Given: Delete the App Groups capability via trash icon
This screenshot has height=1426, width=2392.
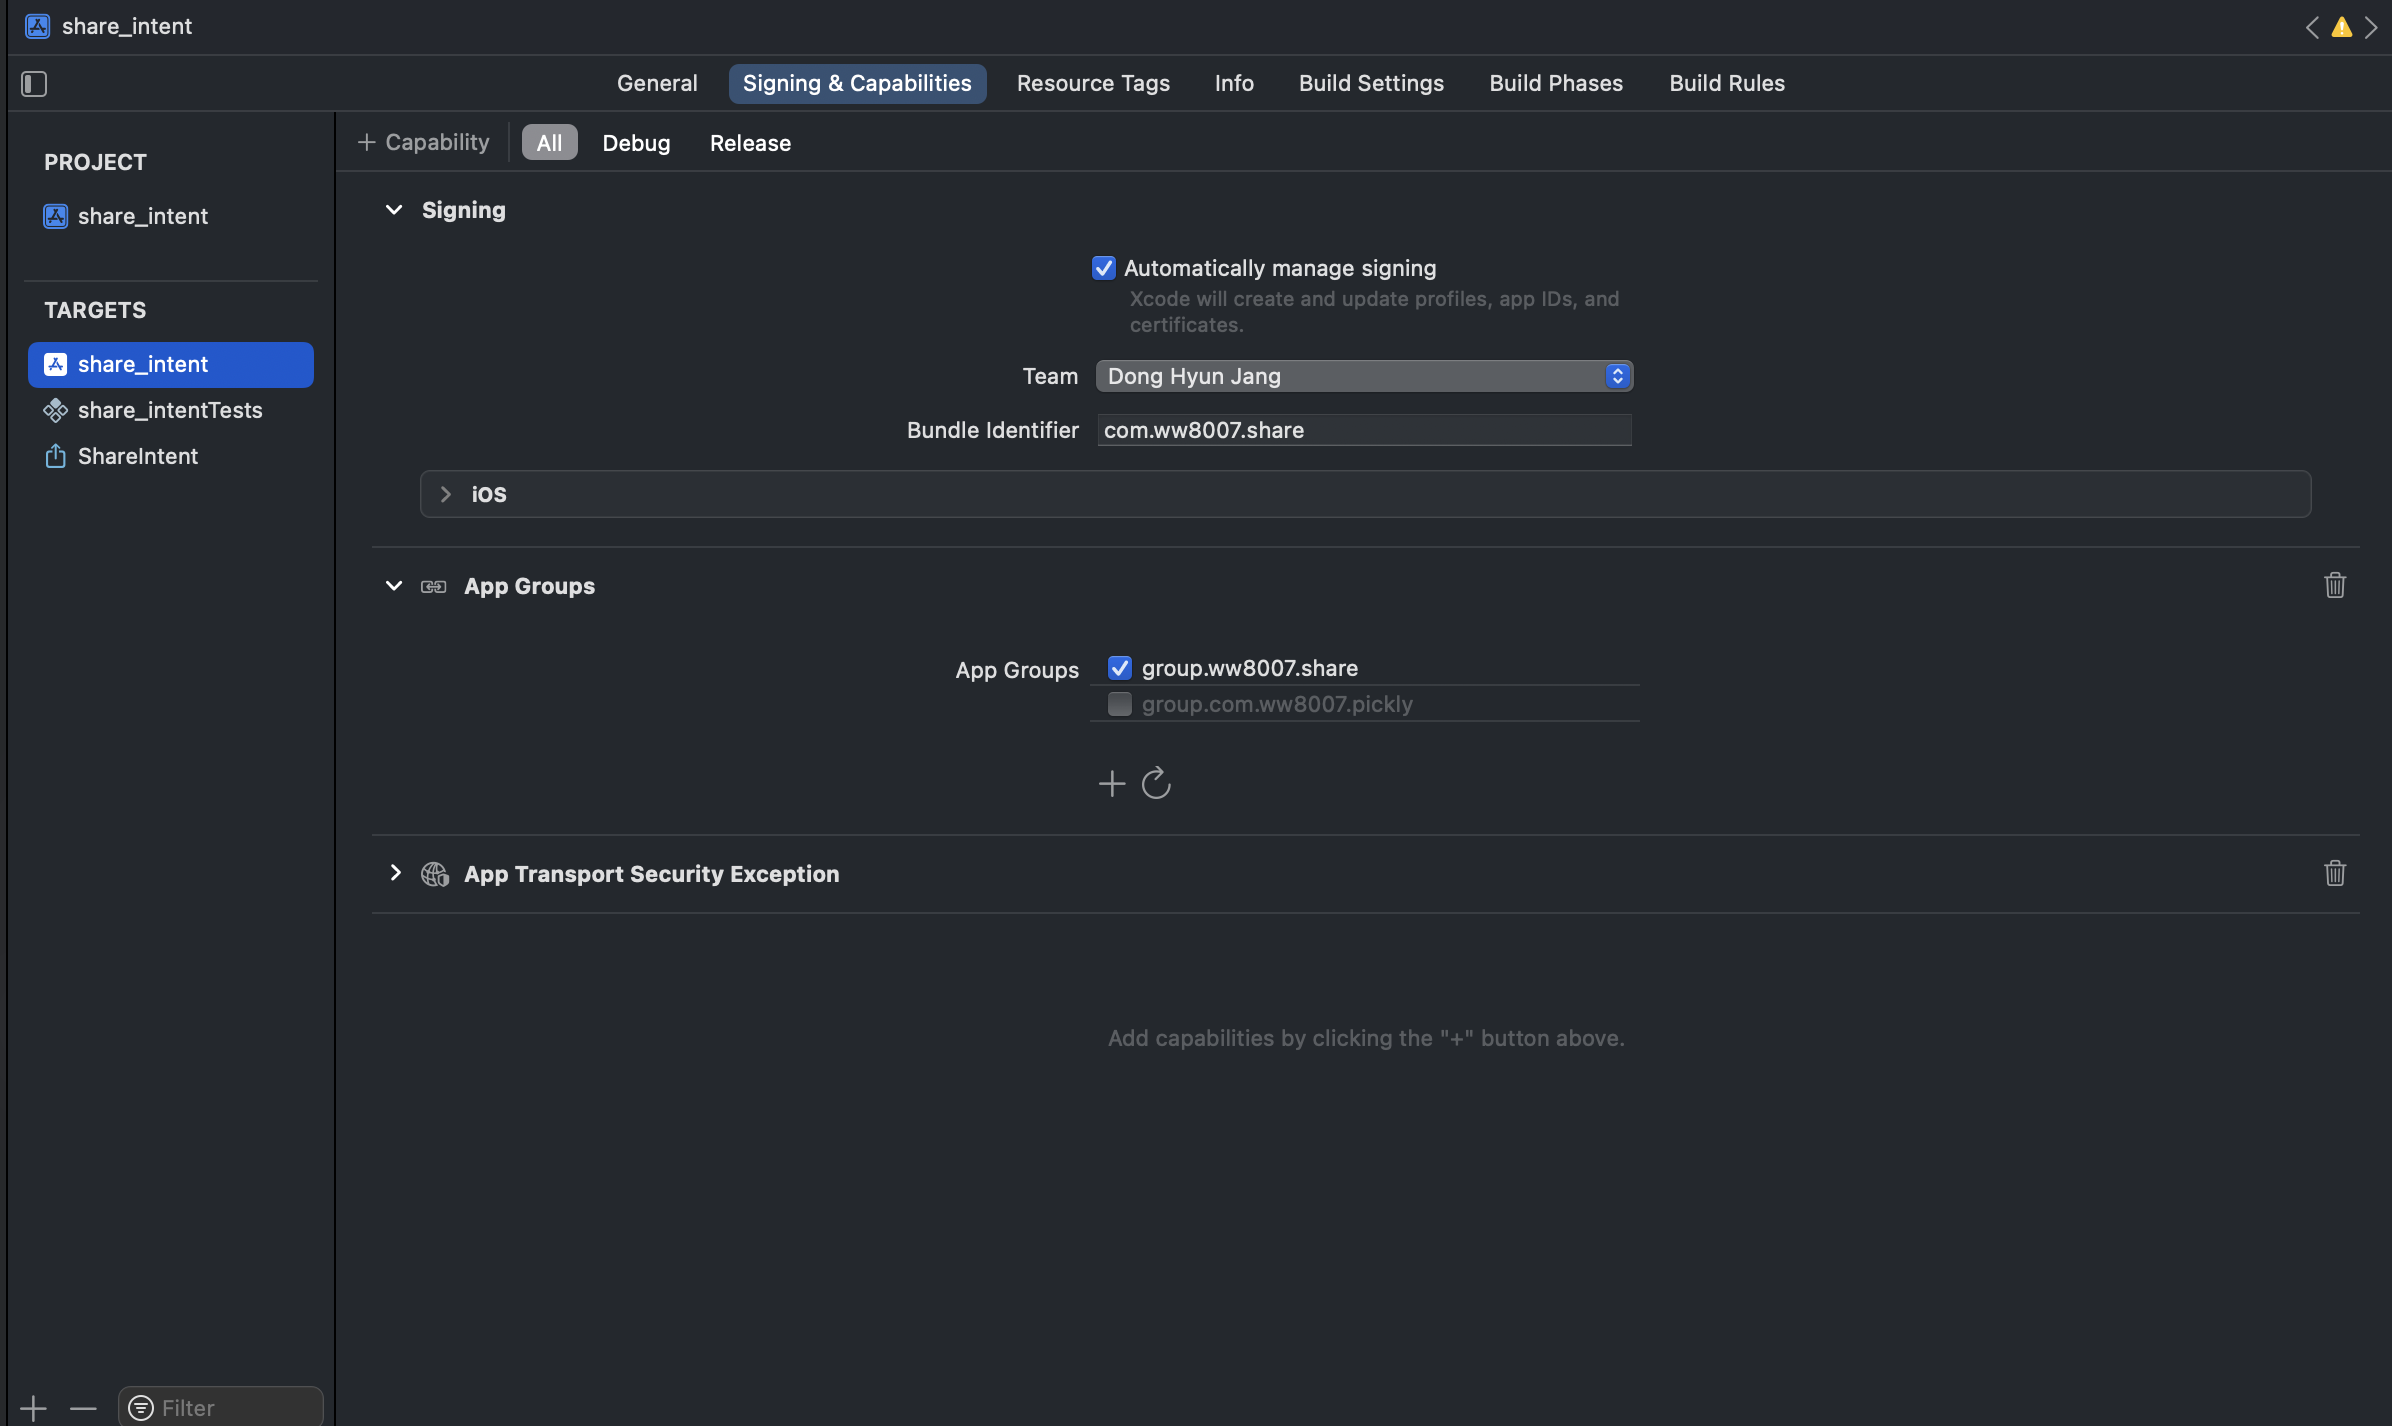Looking at the screenshot, I should (x=2334, y=585).
